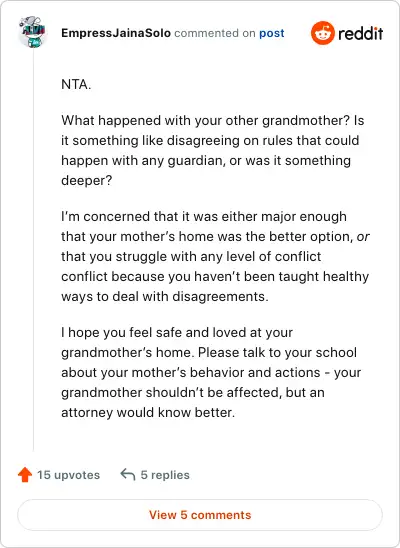The width and height of the screenshot is (400, 548).
Task: Click the "reddit" wordmark
Action: click(x=361, y=34)
